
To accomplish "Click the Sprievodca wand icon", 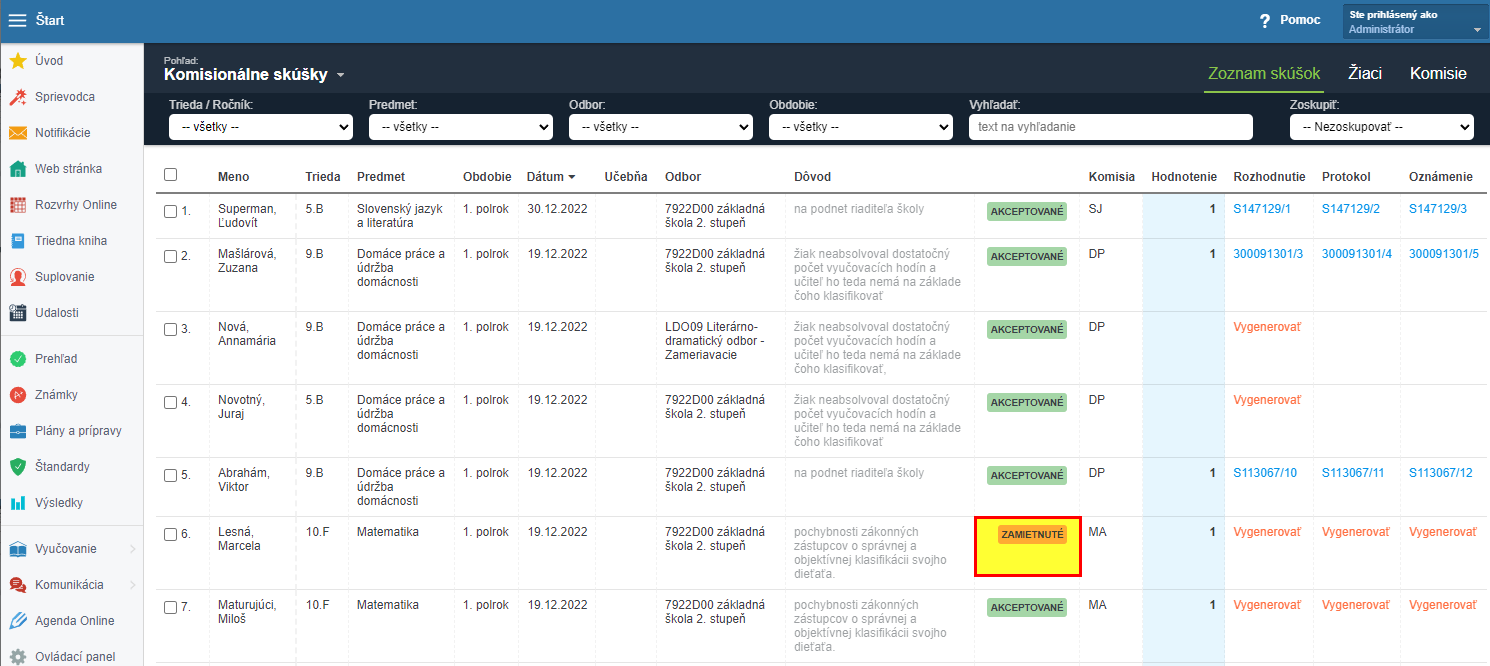I will (18, 97).
